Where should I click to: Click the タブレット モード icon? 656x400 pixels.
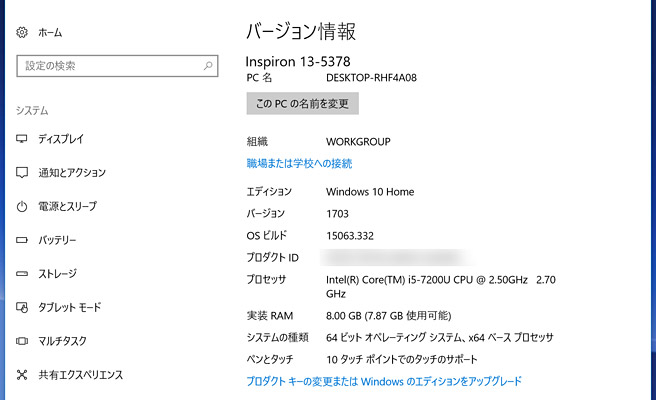tap(22, 308)
